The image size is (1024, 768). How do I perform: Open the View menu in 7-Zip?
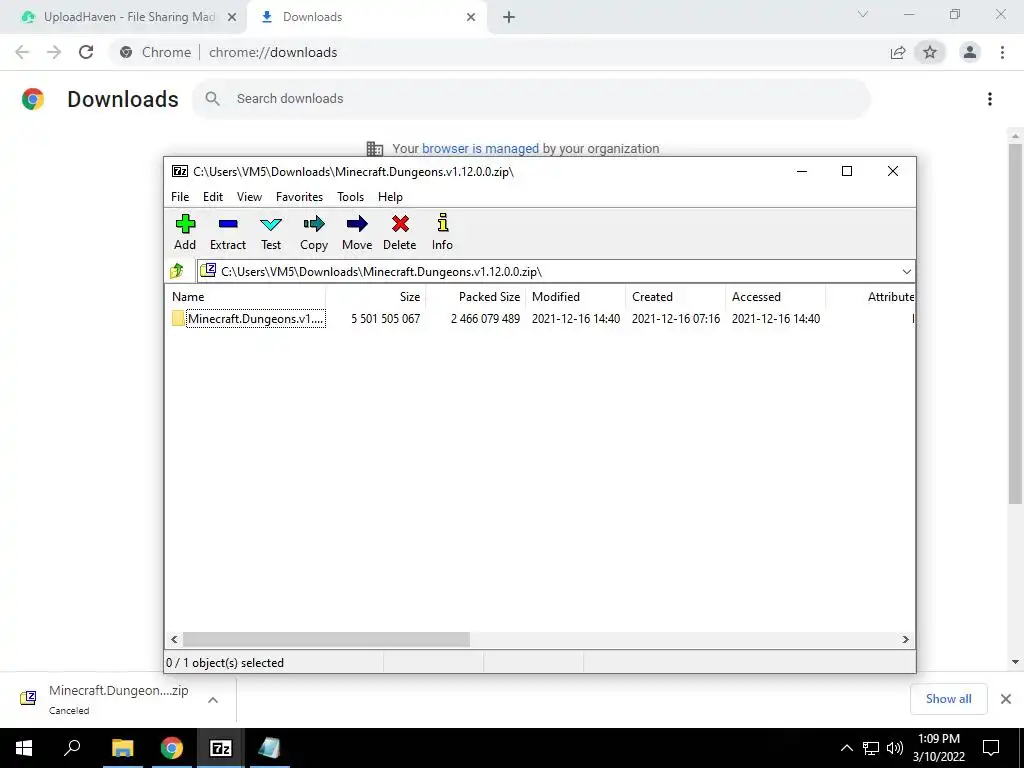click(x=249, y=197)
